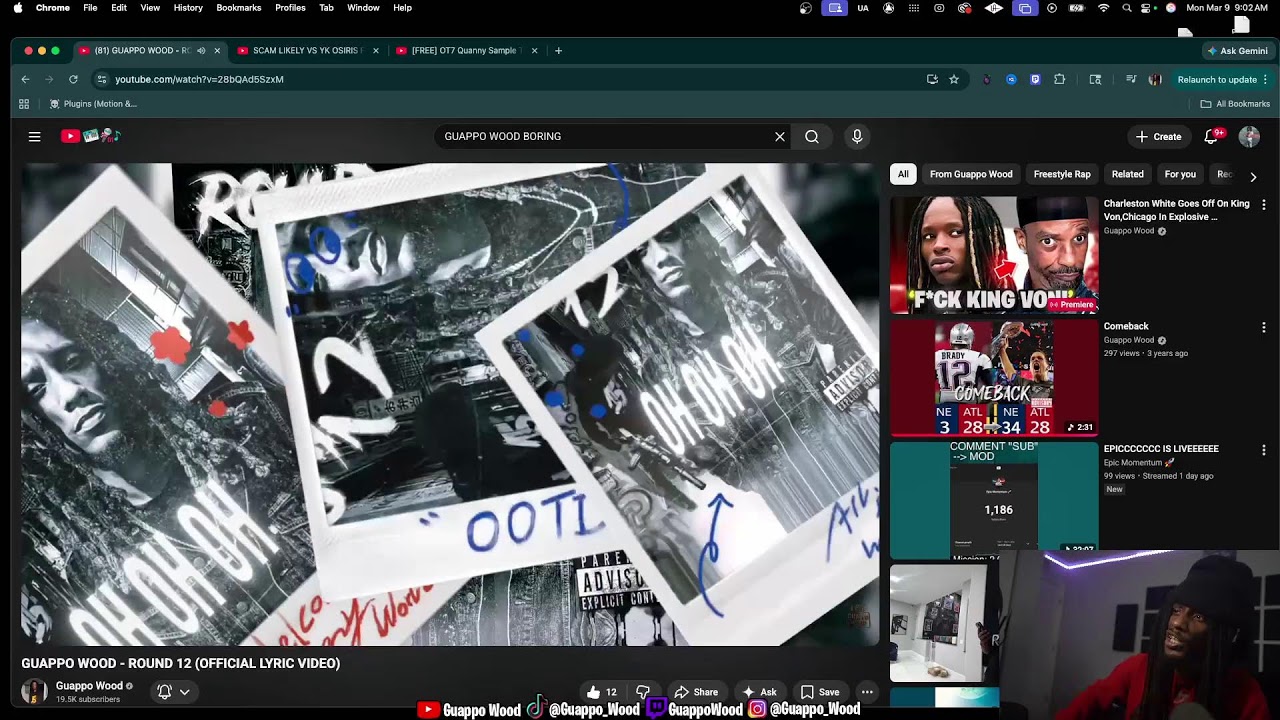Open All Bookmarks folder
This screenshot has width=1280, height=720.
(1235, 104)
